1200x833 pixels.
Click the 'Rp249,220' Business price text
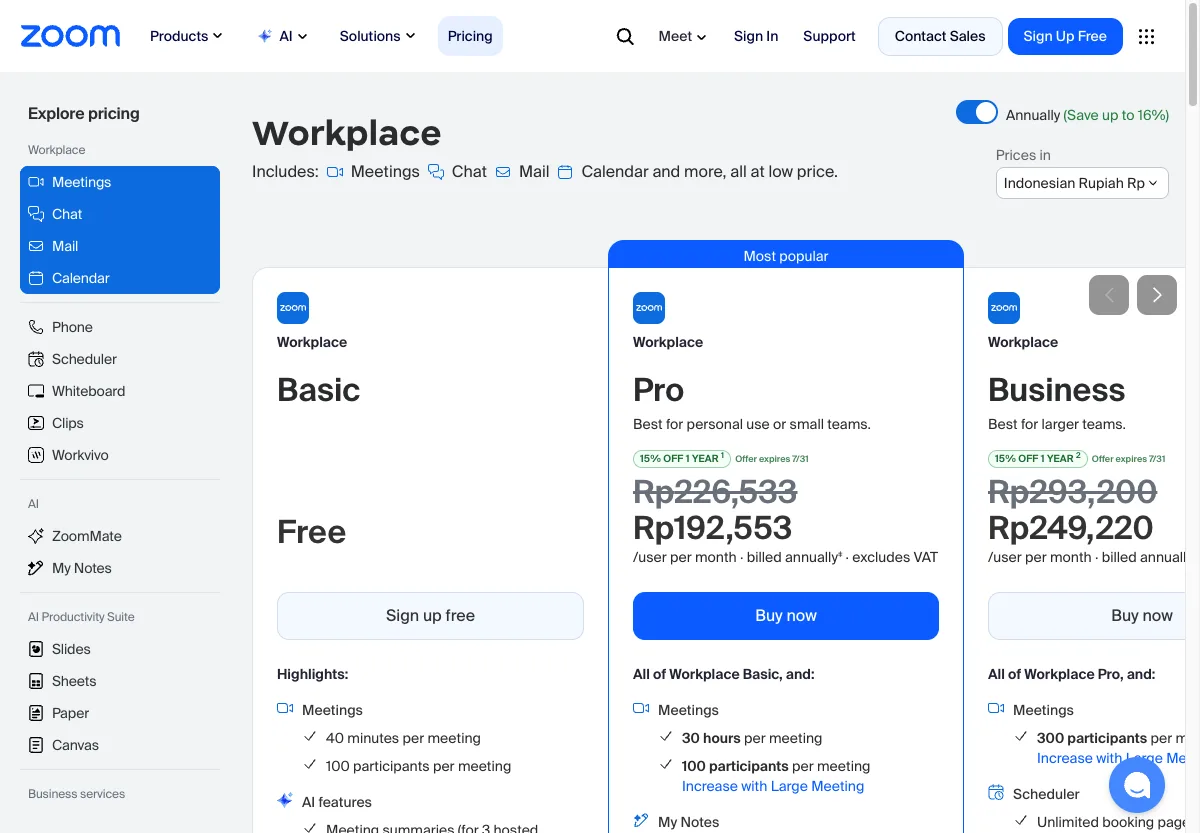tap(1071, 527)
